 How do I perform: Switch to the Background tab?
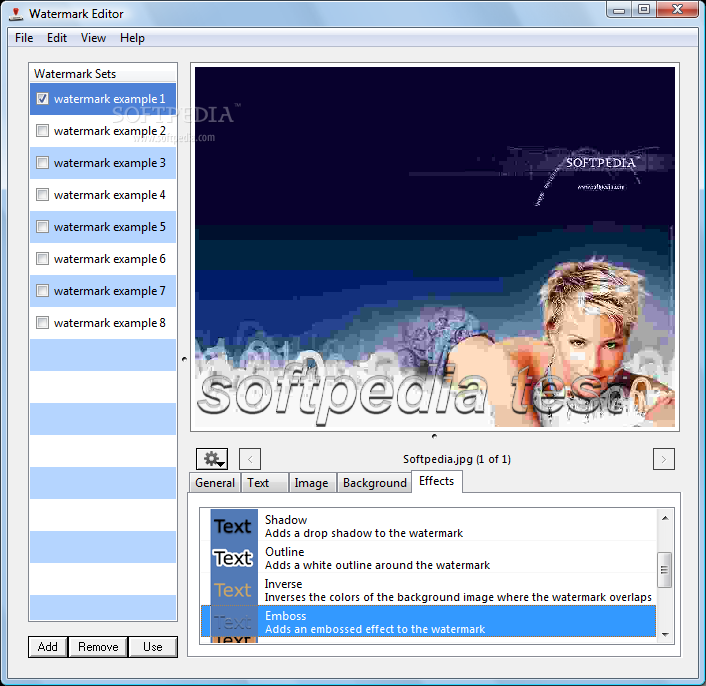coord(375,483)
